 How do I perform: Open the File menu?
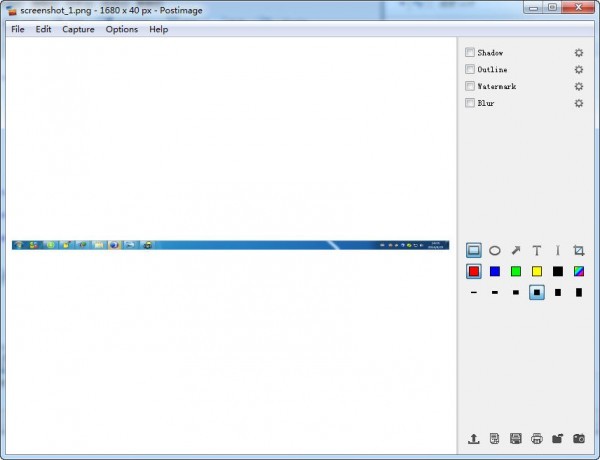17,29
